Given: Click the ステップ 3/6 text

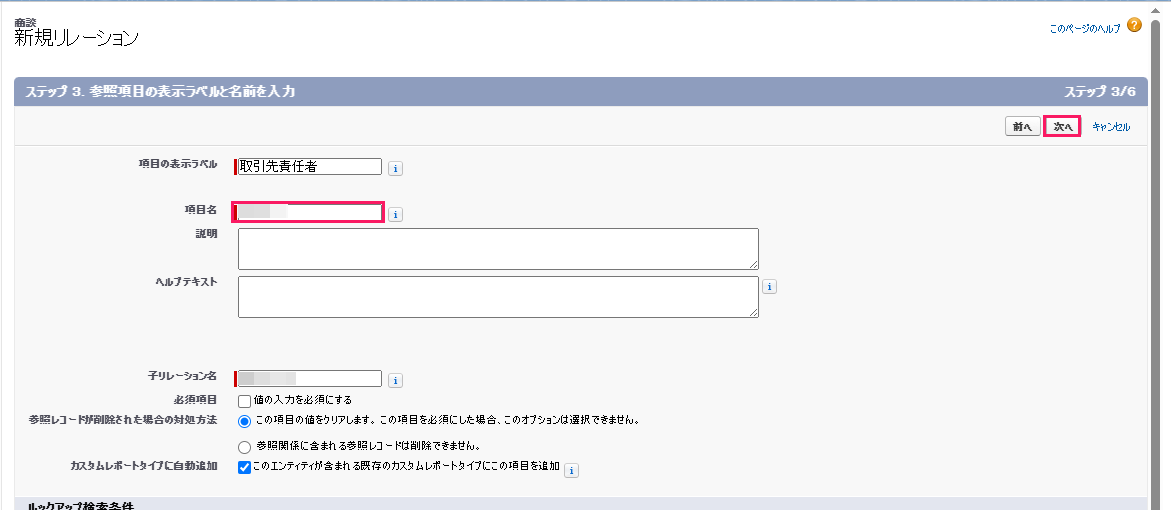Looking at the screenshot, I should [1100, 92].
